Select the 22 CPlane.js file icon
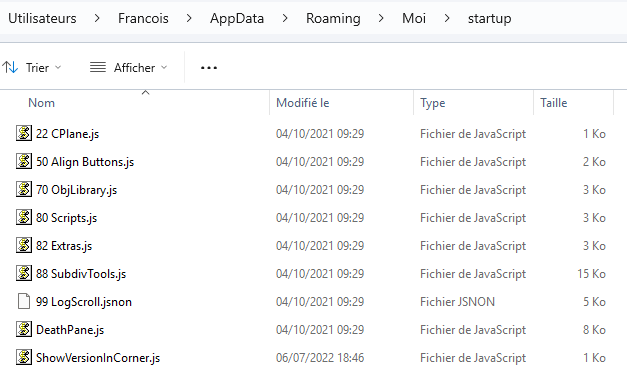This screenshot has width=627, height=385. tap(24, 133)
